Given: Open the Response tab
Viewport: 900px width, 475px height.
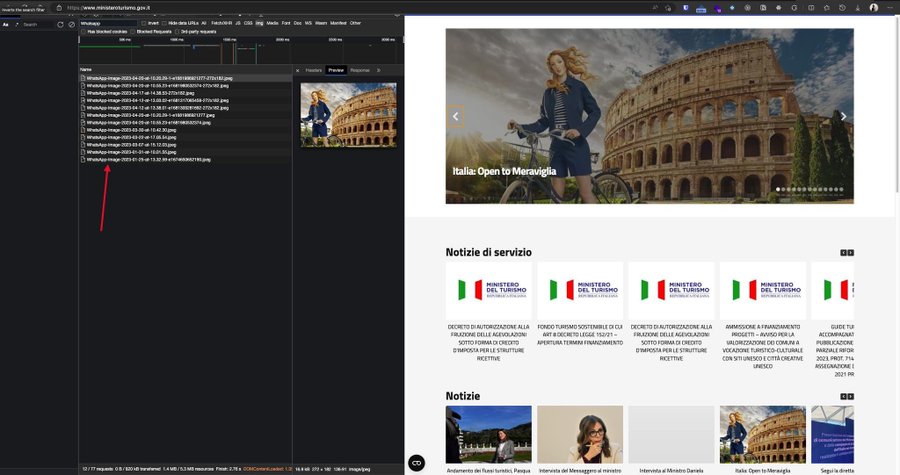Looking at the screenshot, I should click(359, 70).
